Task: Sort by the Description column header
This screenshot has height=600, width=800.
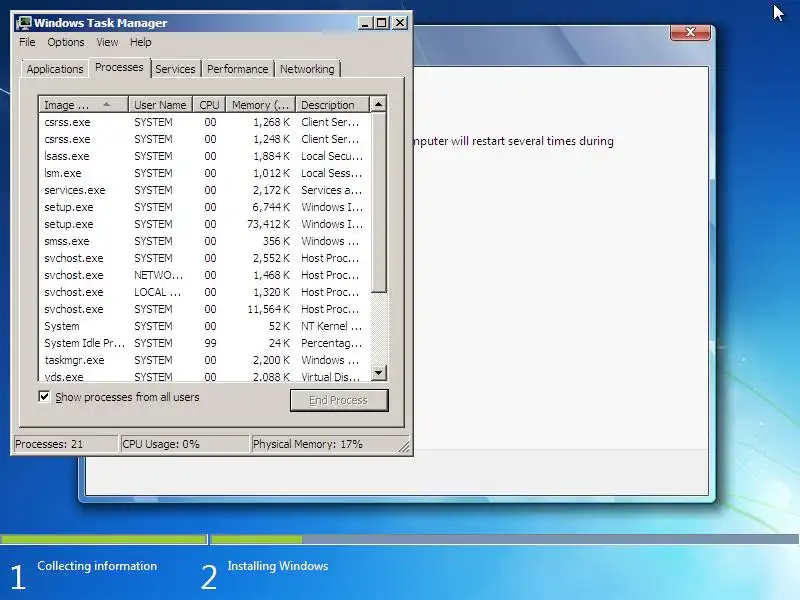Action: point(332,105)
